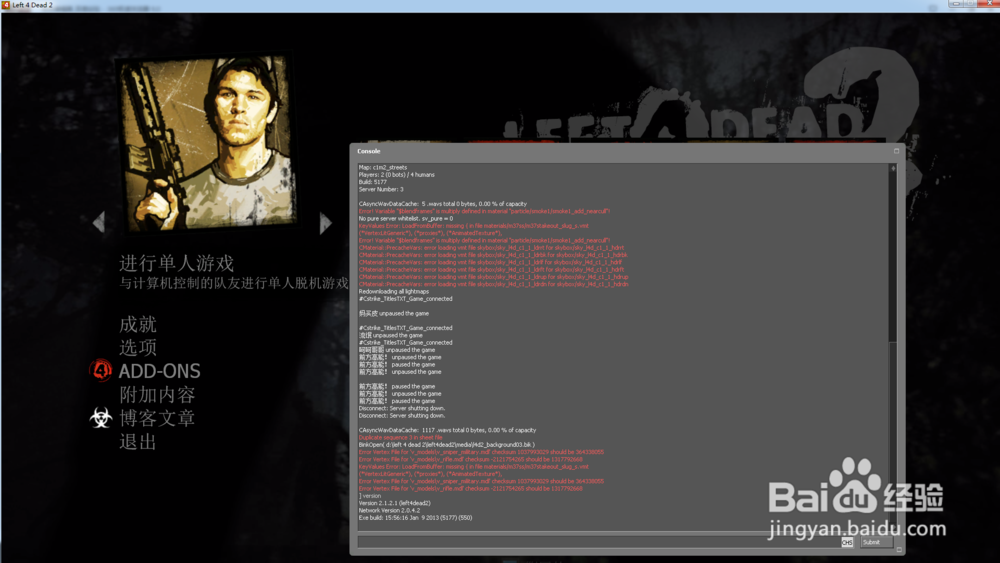Select the 'BinkOpen' background video line
This screenshot has width=1000, height=563.
click(x=446, y=445)
